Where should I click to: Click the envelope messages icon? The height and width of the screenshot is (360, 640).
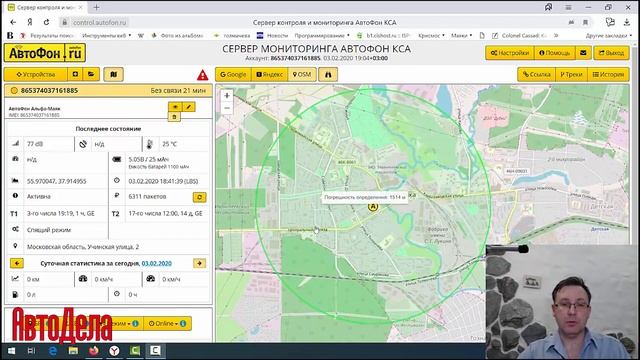pos(583,53)
